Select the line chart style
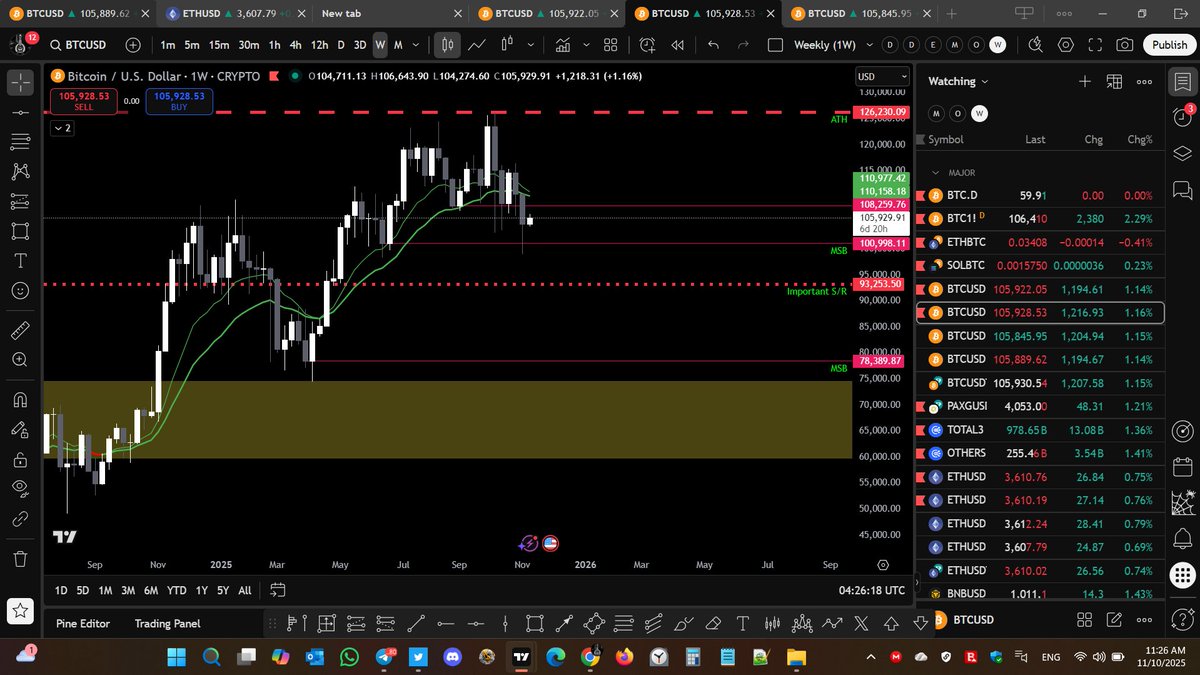The height and width of the screenshot is (675, 1200). [477, 45]
